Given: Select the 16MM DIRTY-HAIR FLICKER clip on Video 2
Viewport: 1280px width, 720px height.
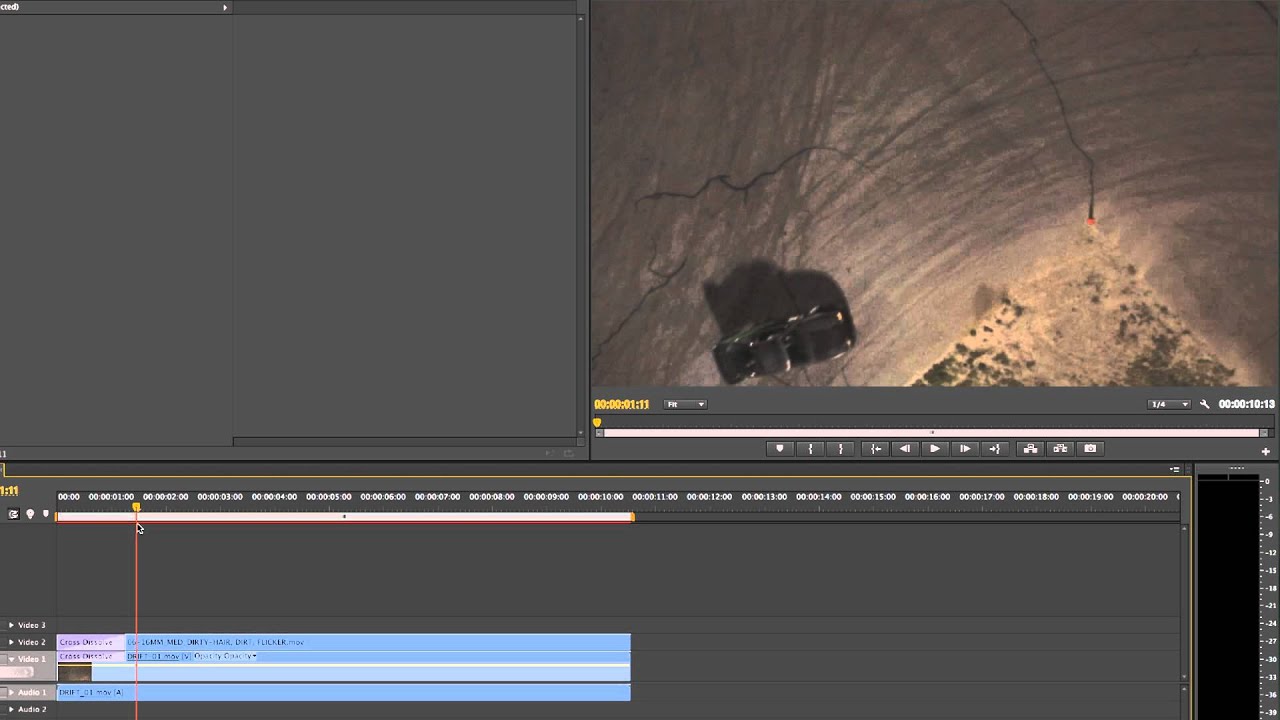Looking at the screenshot, I should [378, 642].
